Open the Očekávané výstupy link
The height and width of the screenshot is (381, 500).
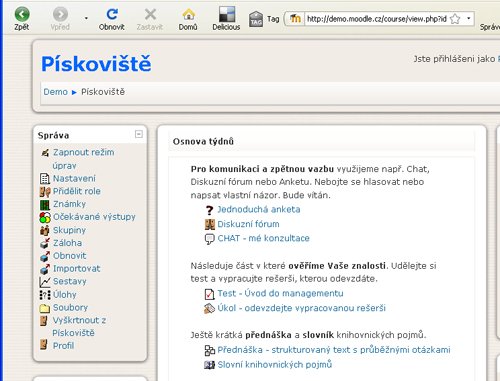coord(94,217)
